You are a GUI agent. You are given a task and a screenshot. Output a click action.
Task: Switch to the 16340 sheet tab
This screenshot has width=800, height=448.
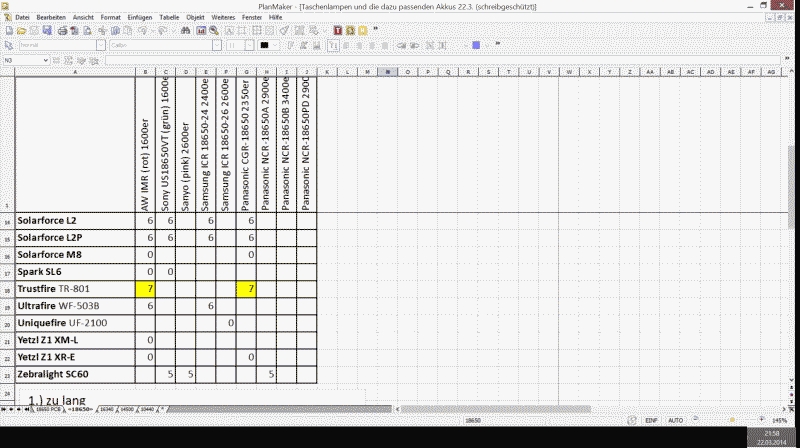pos(106,409)
